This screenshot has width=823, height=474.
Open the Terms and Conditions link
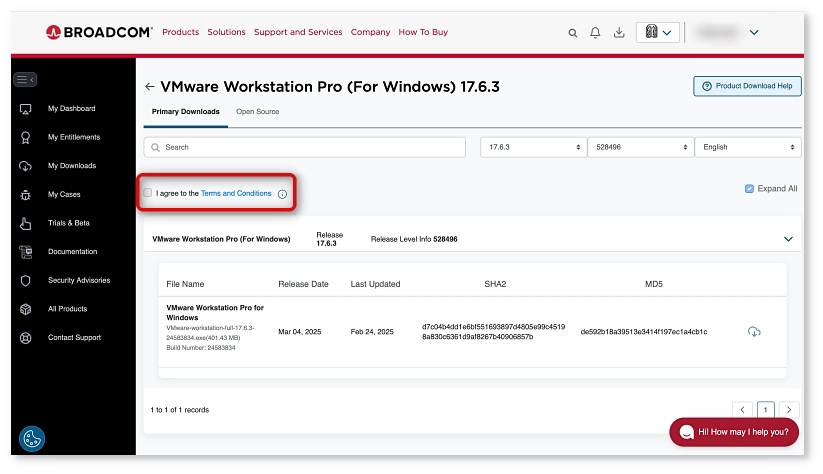[x=236, y=193]
